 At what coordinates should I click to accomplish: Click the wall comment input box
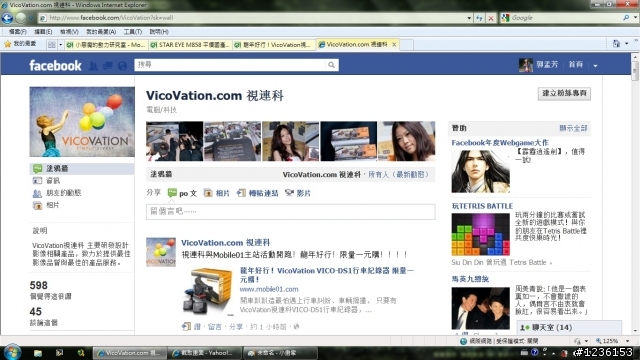tap(291, 211)
